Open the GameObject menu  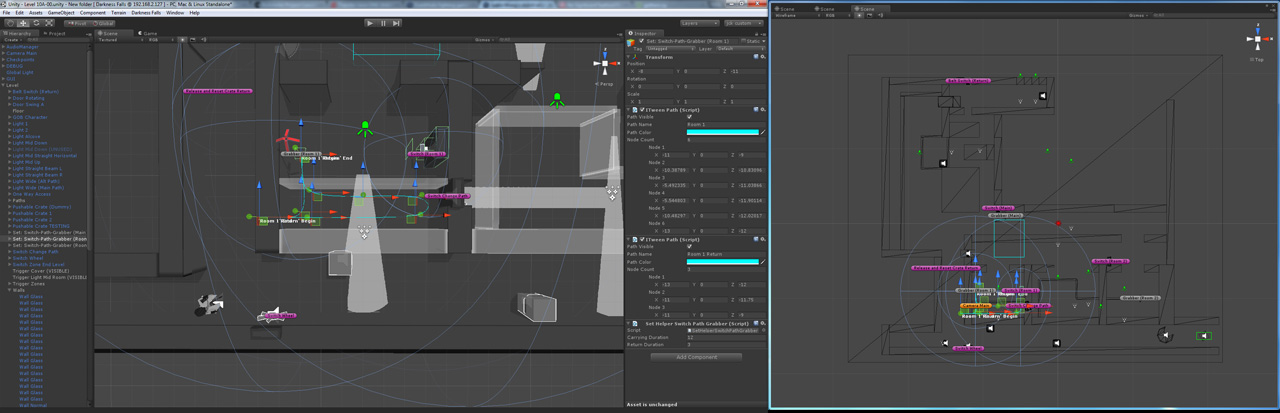click(61, 13)
